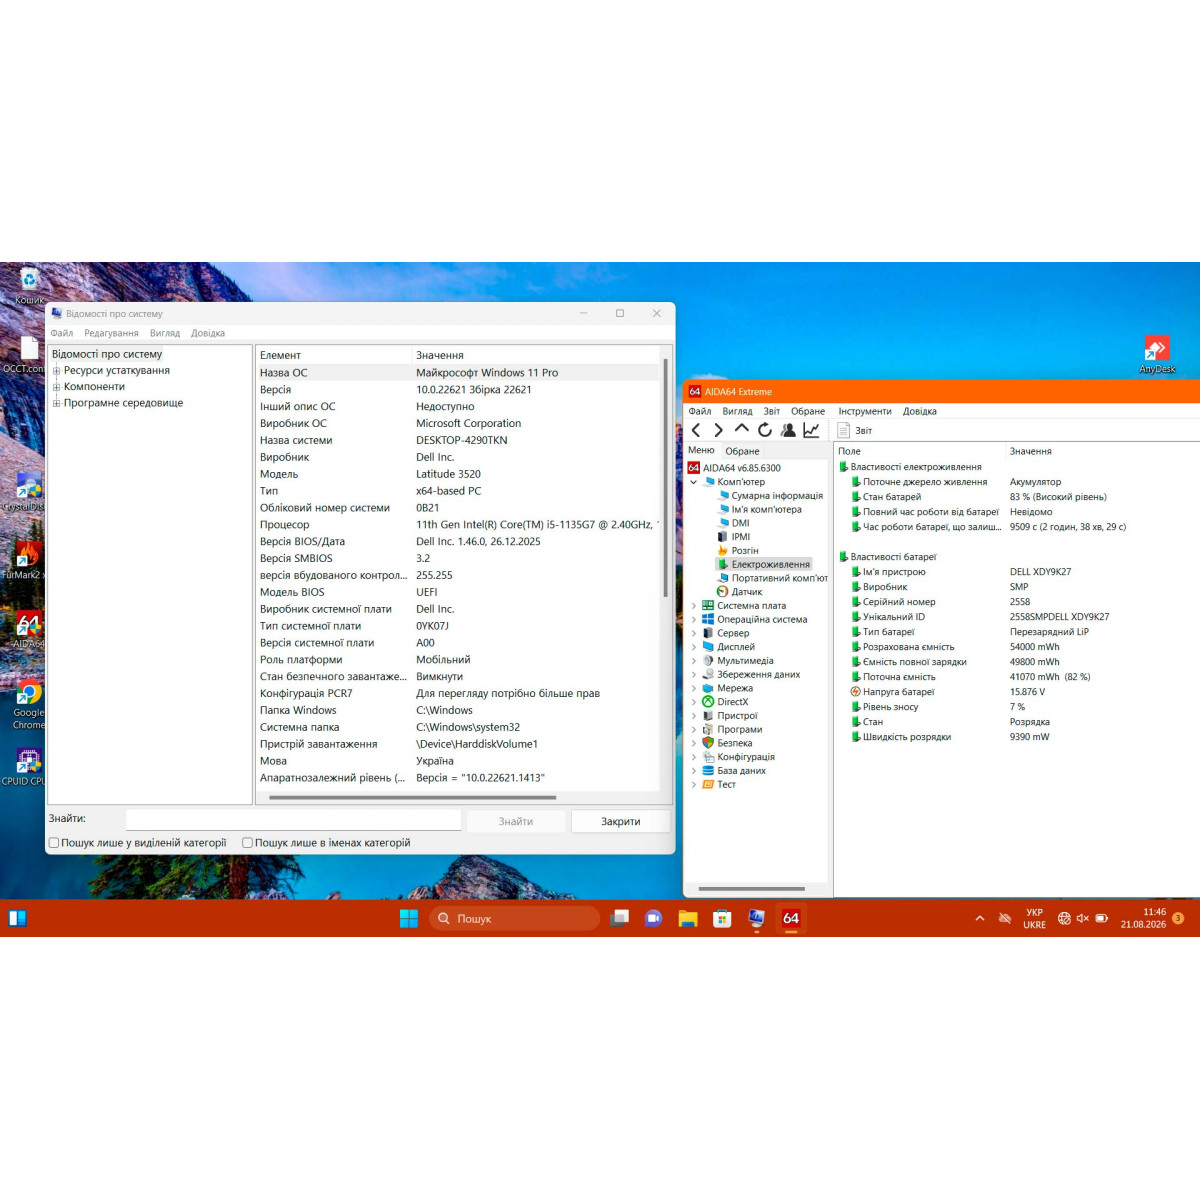This screenshot has width=1200, height=1200.
Task: Show hidden system tray icons
Action: [980, 918]
